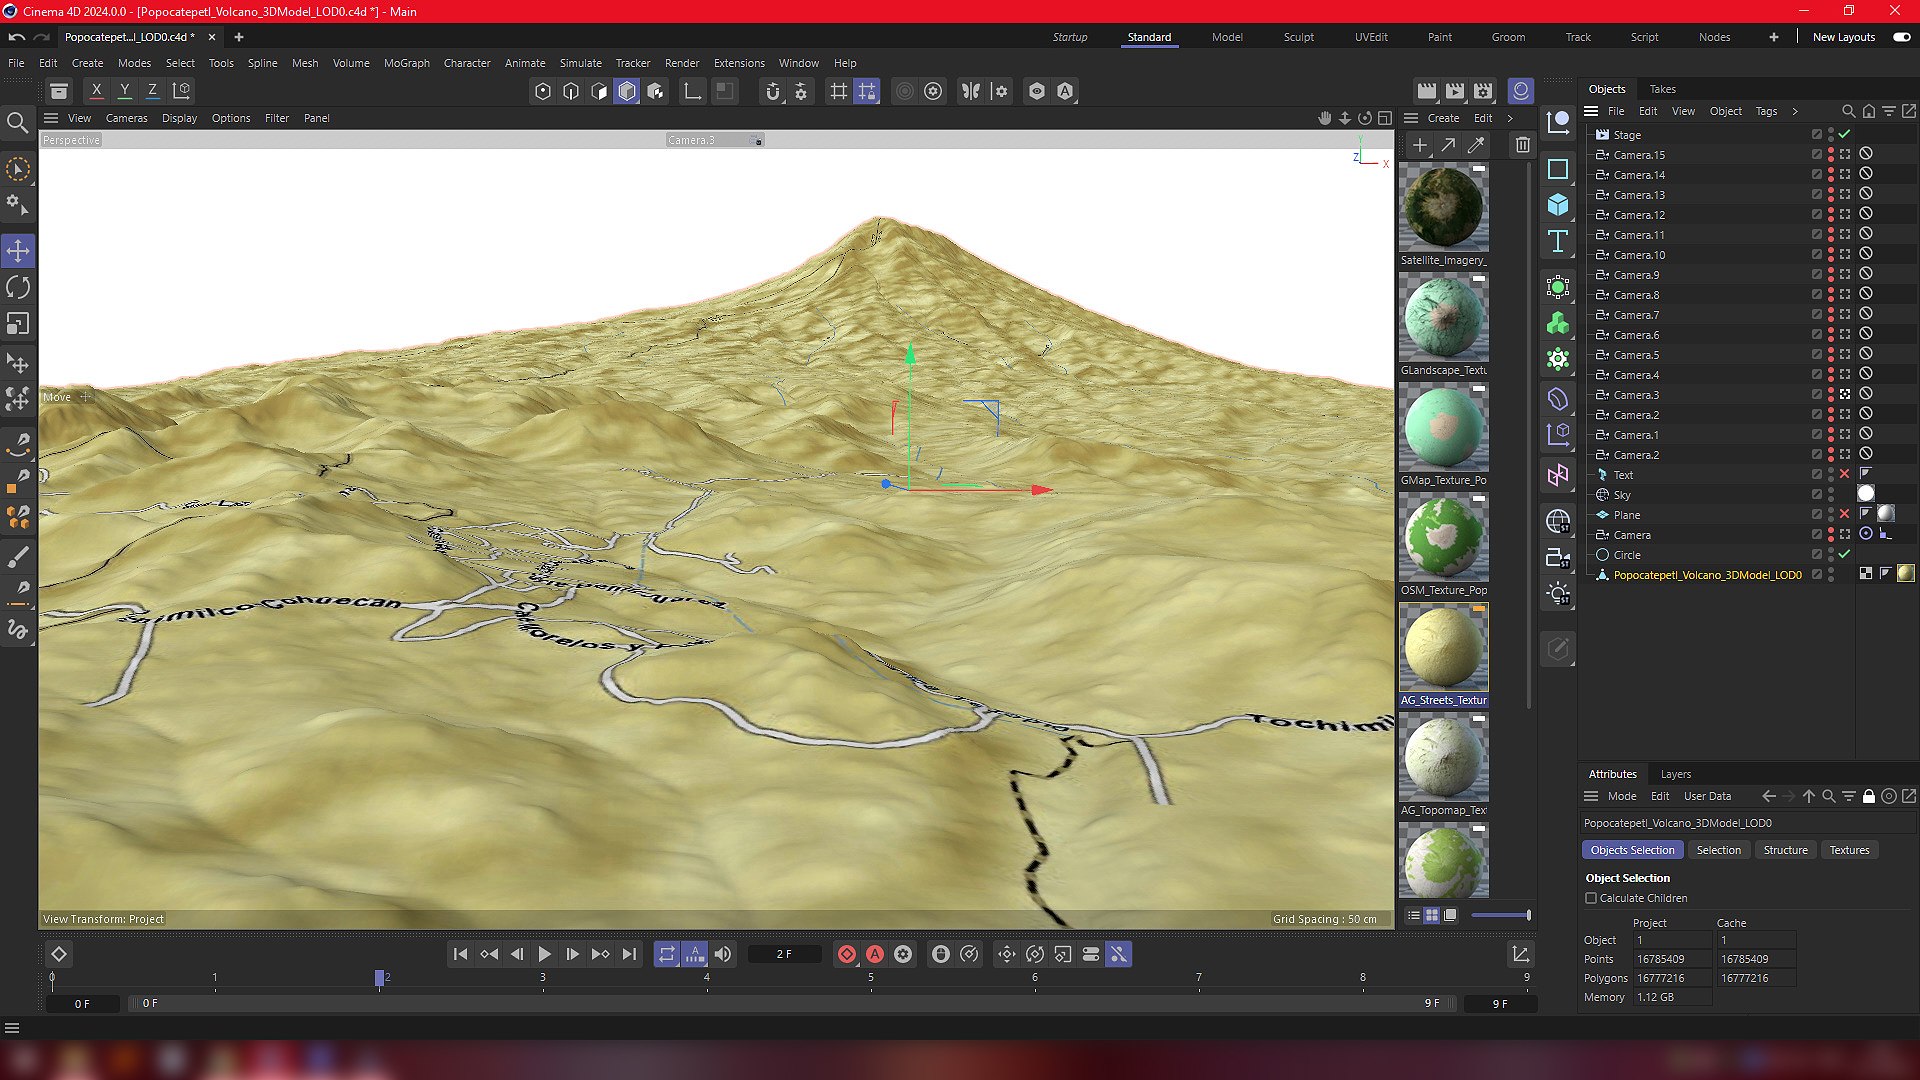Add a new document tab with plus

pos(239,37)
